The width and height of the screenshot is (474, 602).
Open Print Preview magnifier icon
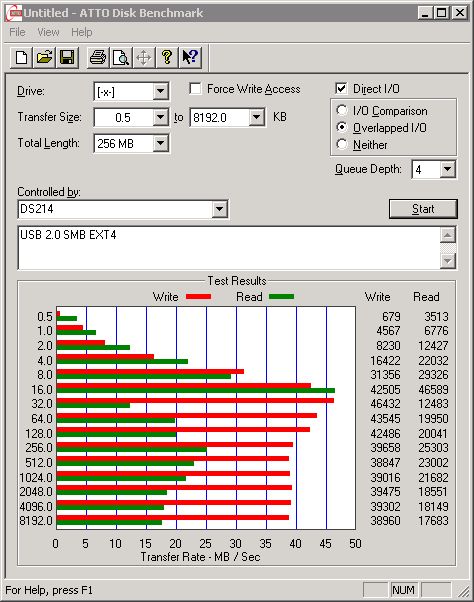click(121, 58)
